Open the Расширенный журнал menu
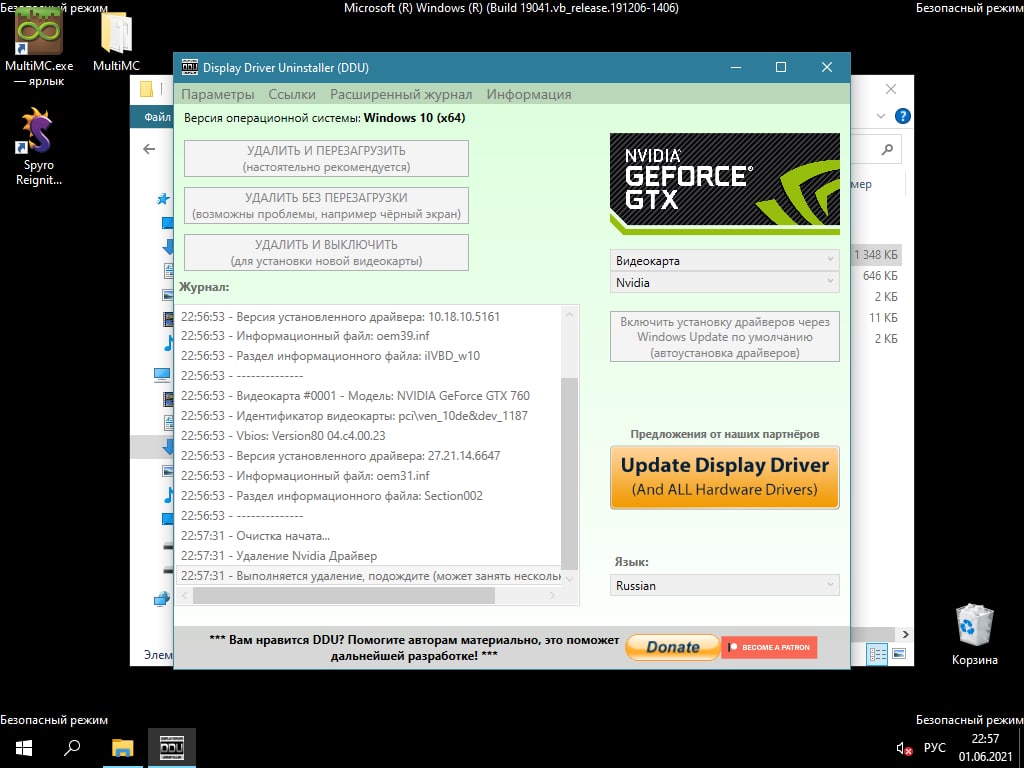Screen dimensions: 1024x768 [x=401, y=94]
